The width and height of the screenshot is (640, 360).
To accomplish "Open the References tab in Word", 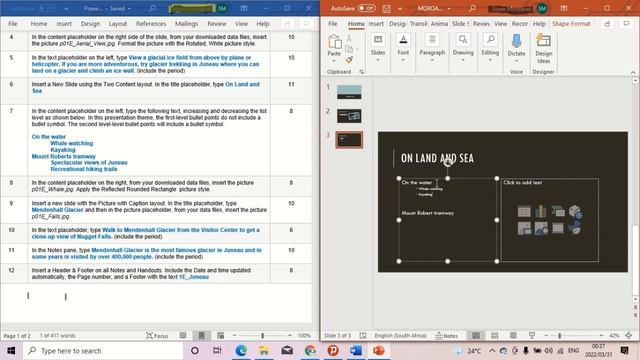I will (x=151, y=24).
